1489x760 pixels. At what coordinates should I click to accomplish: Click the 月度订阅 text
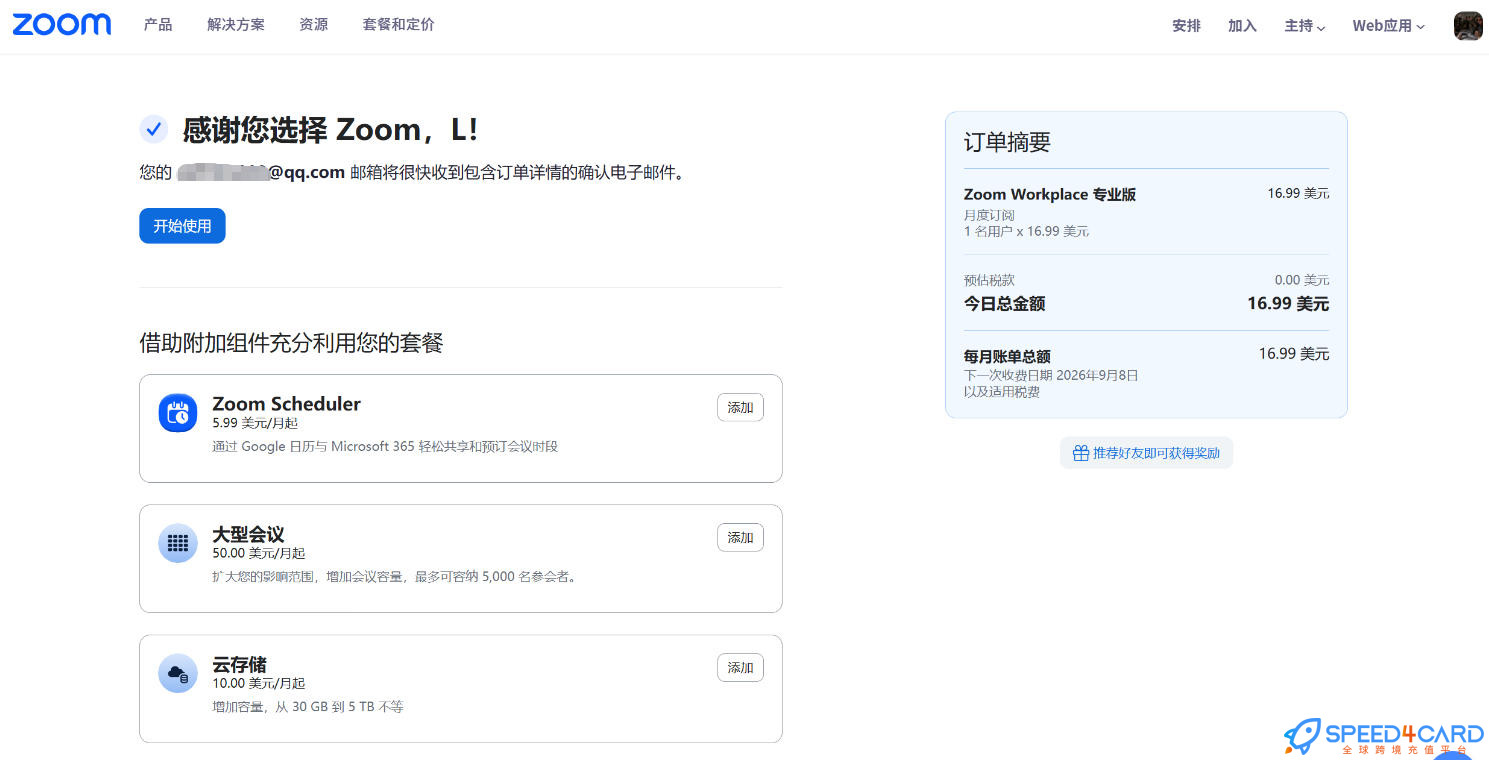pyautogui.click(x=989, y=215)
